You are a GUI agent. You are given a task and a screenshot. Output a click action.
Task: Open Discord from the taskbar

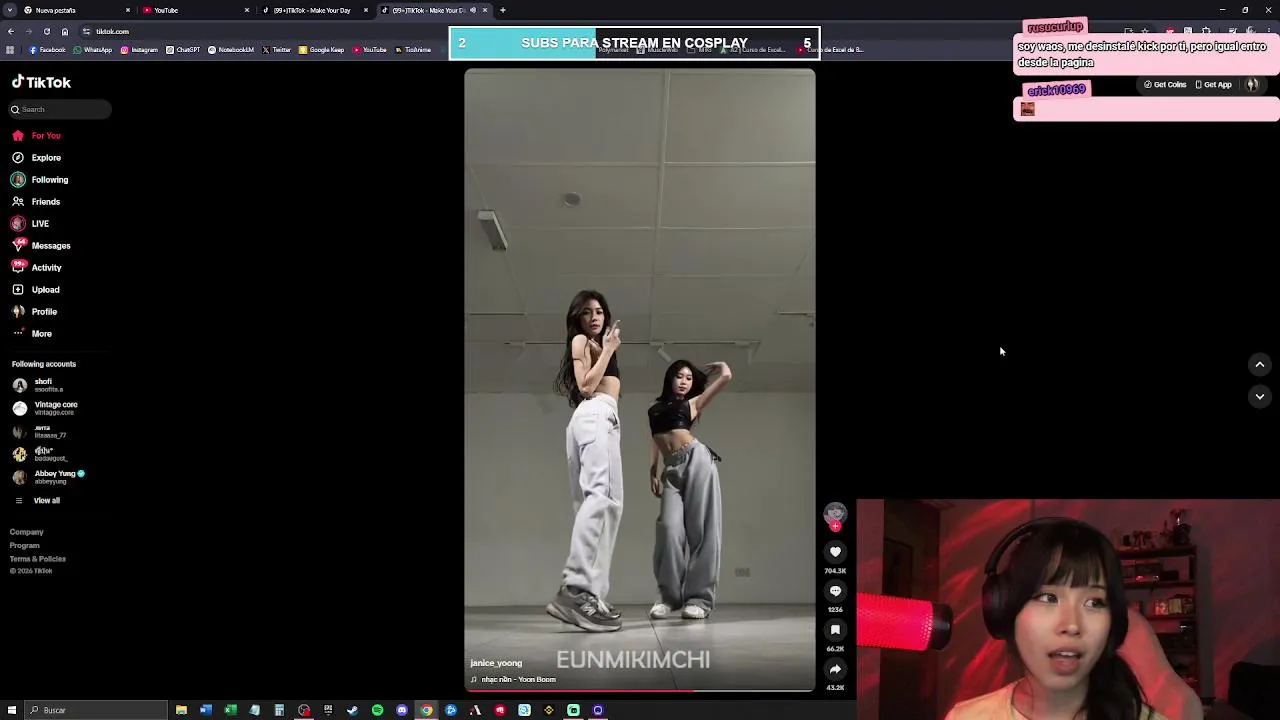pos(402,710)
